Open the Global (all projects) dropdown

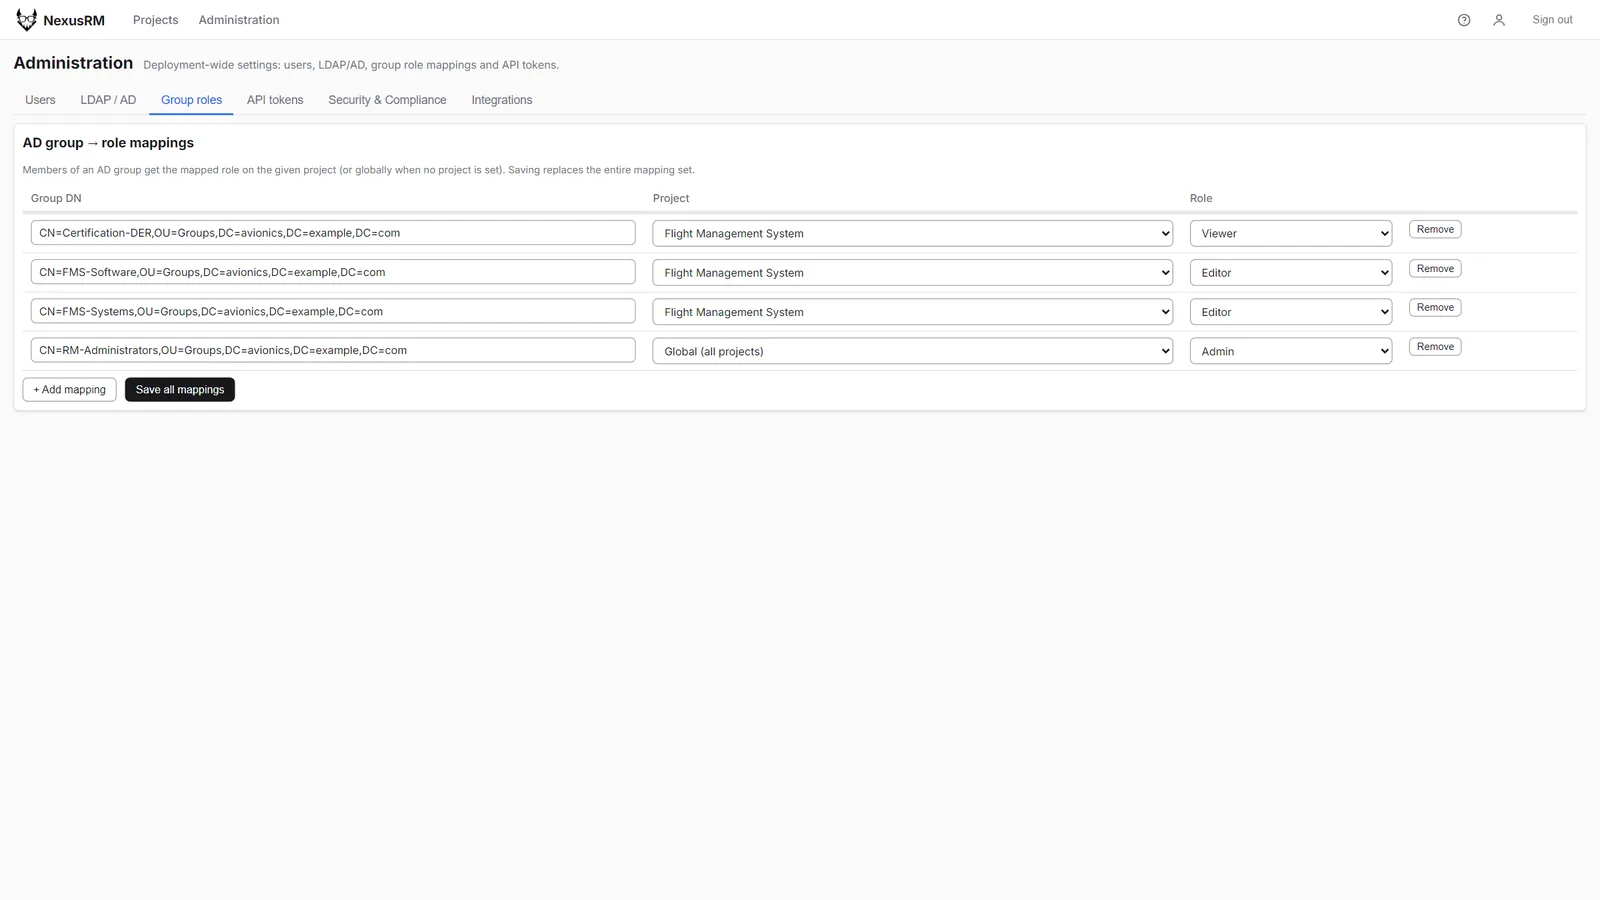[x=913, y=351]
